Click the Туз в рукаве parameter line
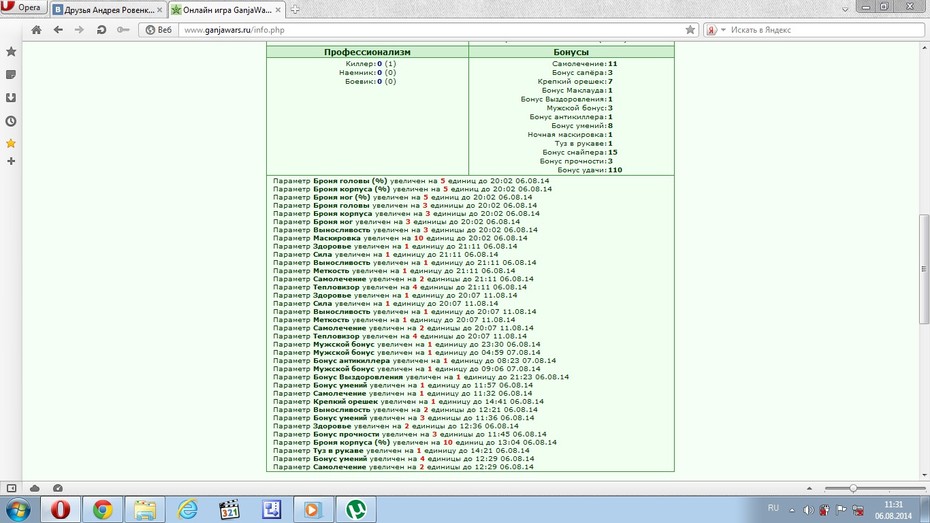This screenshot has height=523, width=930. click(x=401, y=451)
